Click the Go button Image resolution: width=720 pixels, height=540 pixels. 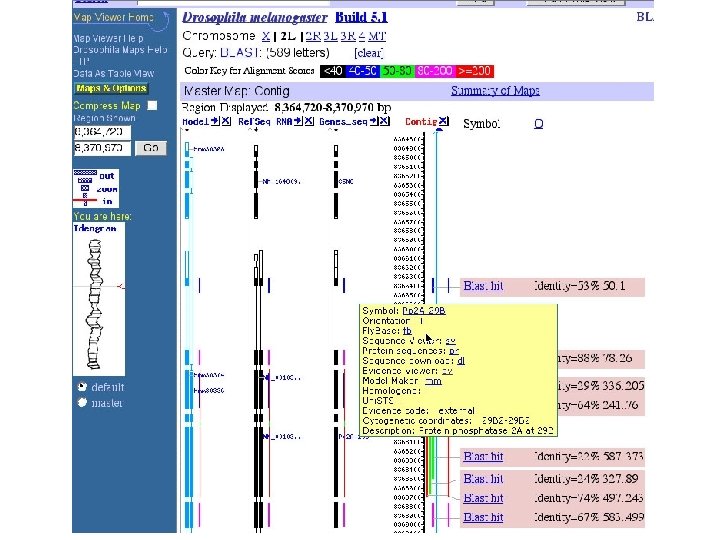[x=151, y=148]
